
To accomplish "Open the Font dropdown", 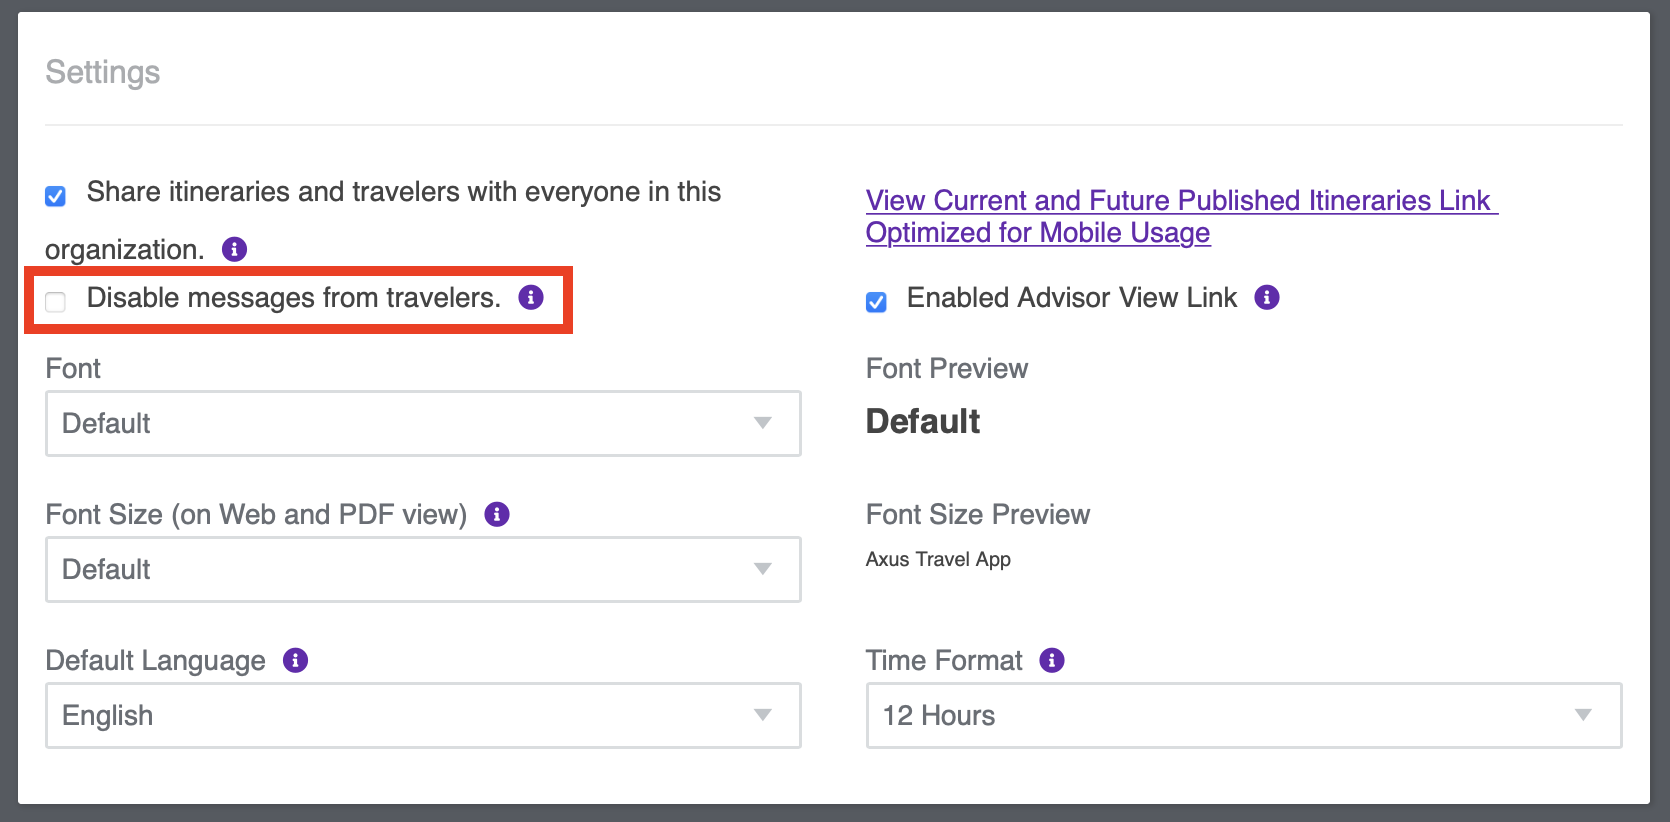I will (423, 423).
